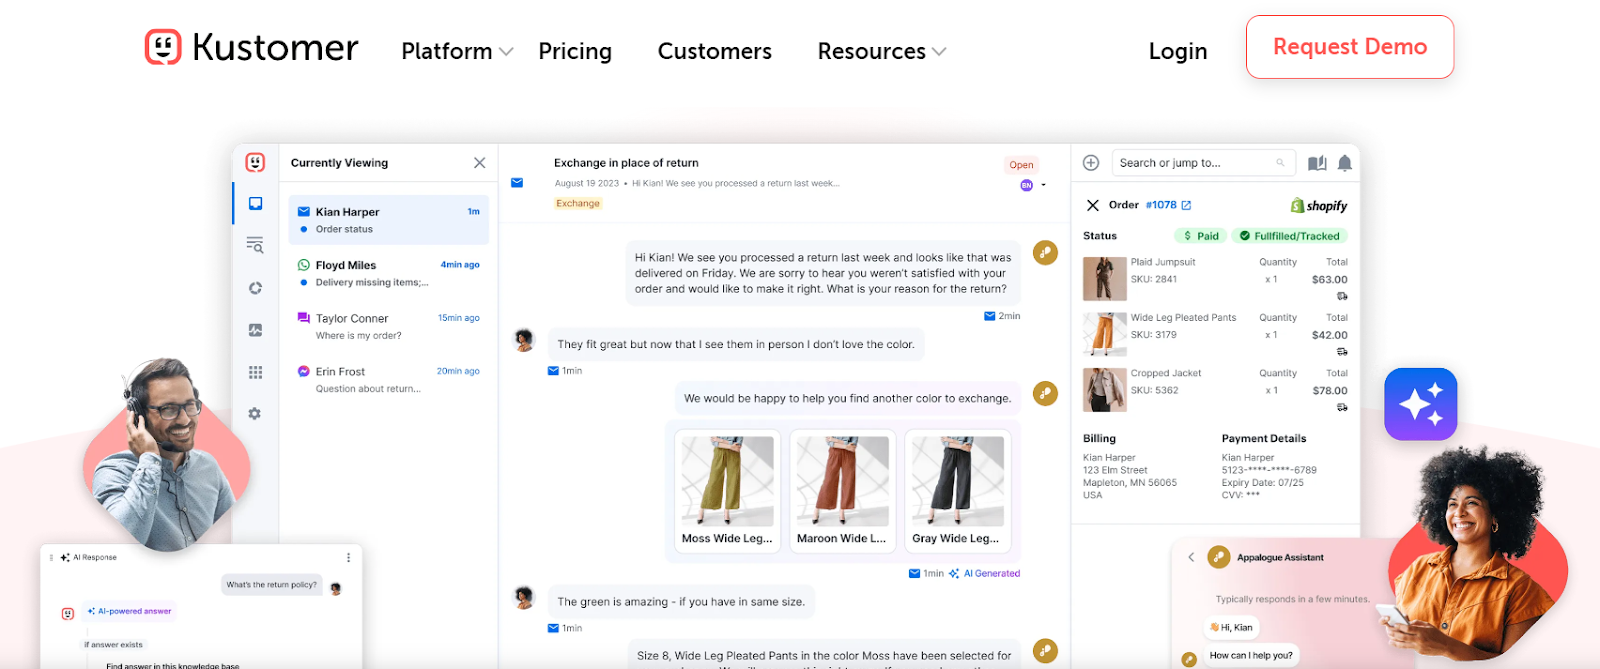1600x669 pixels.
Task: Open the reports image icon in sidebar
Action: tap(255, 330)
